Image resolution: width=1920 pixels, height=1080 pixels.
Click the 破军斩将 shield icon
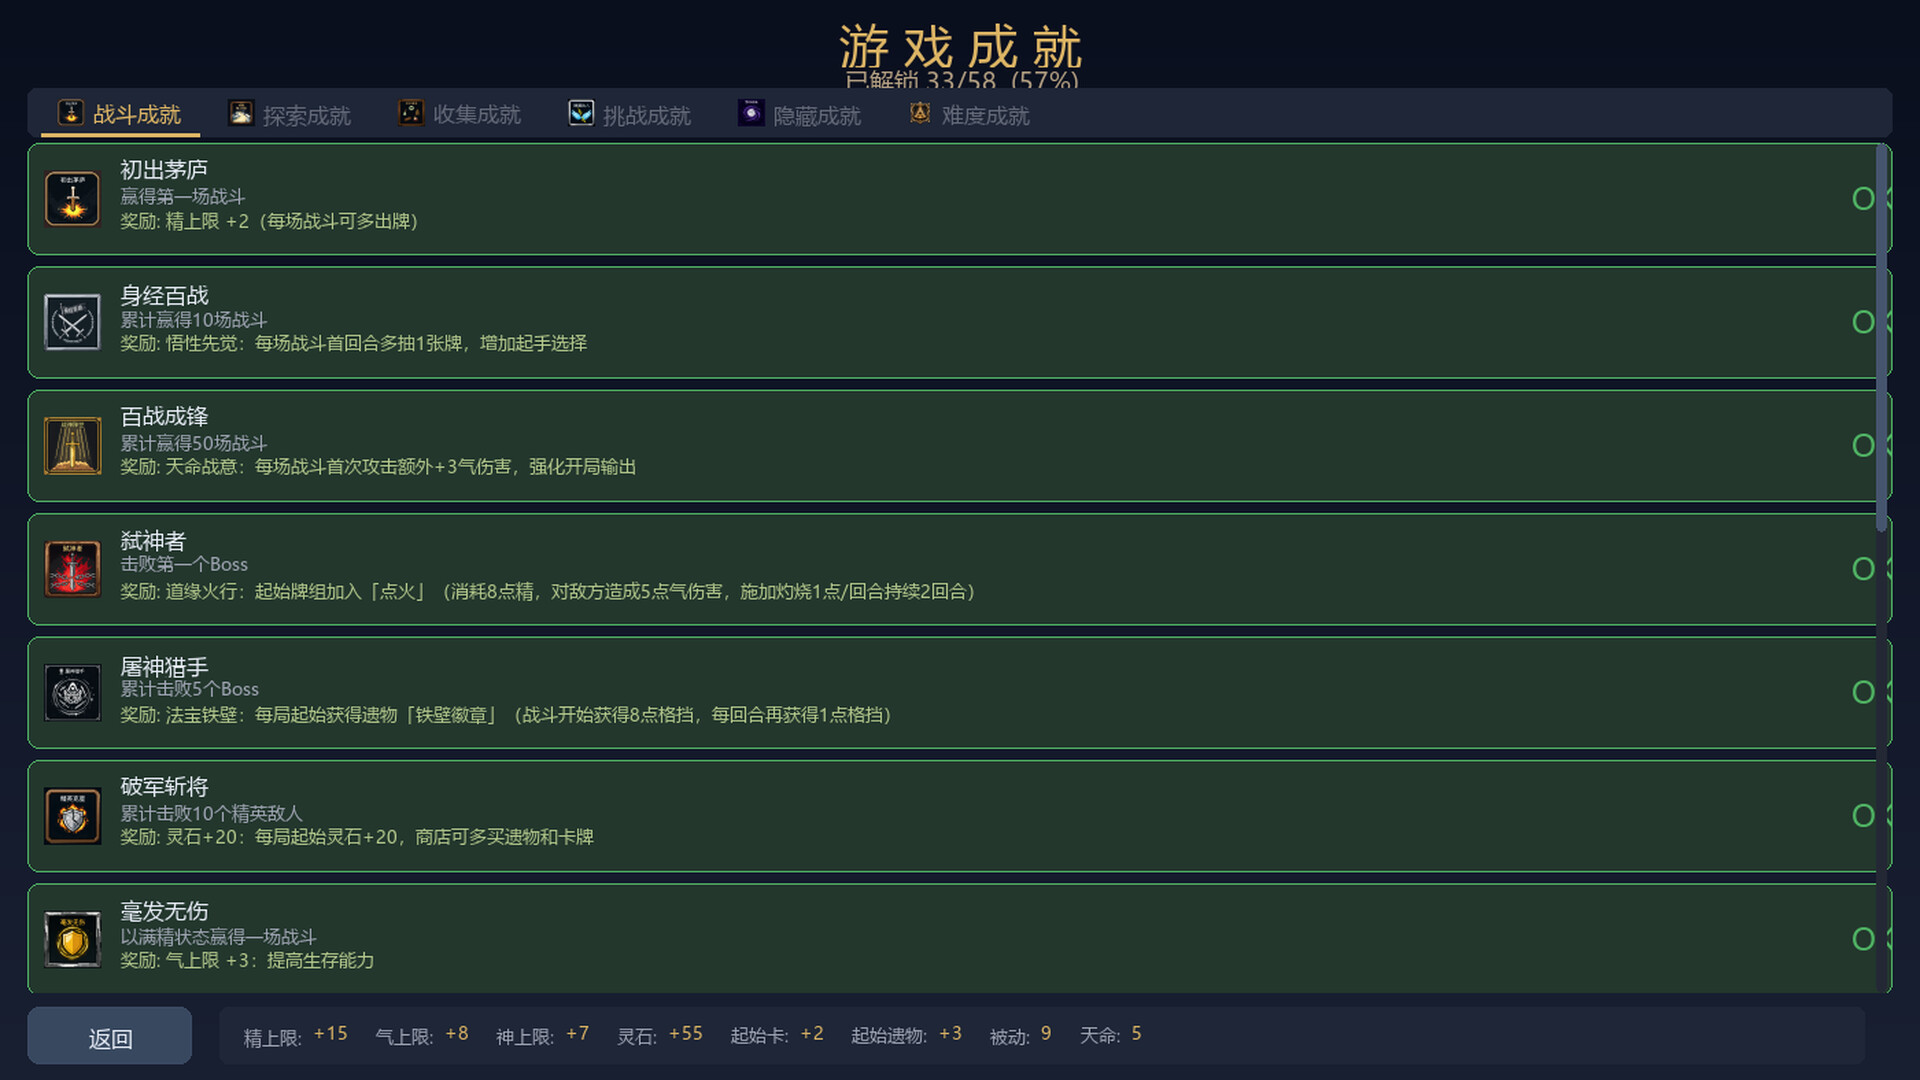coord(72,816)
